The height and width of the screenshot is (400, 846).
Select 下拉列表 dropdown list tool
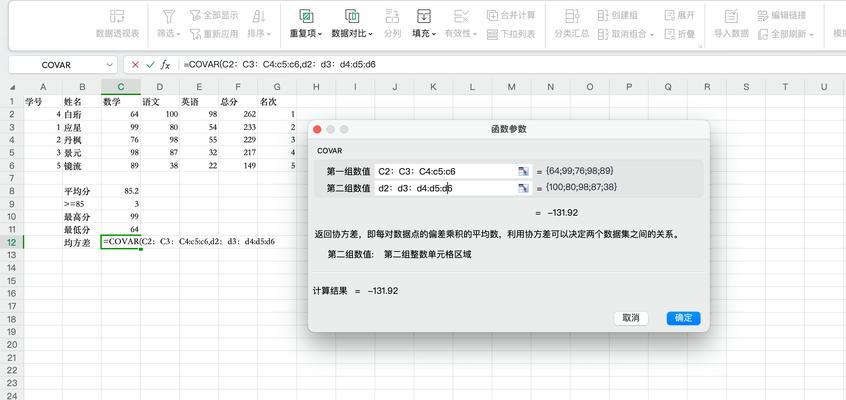[510, 34]
